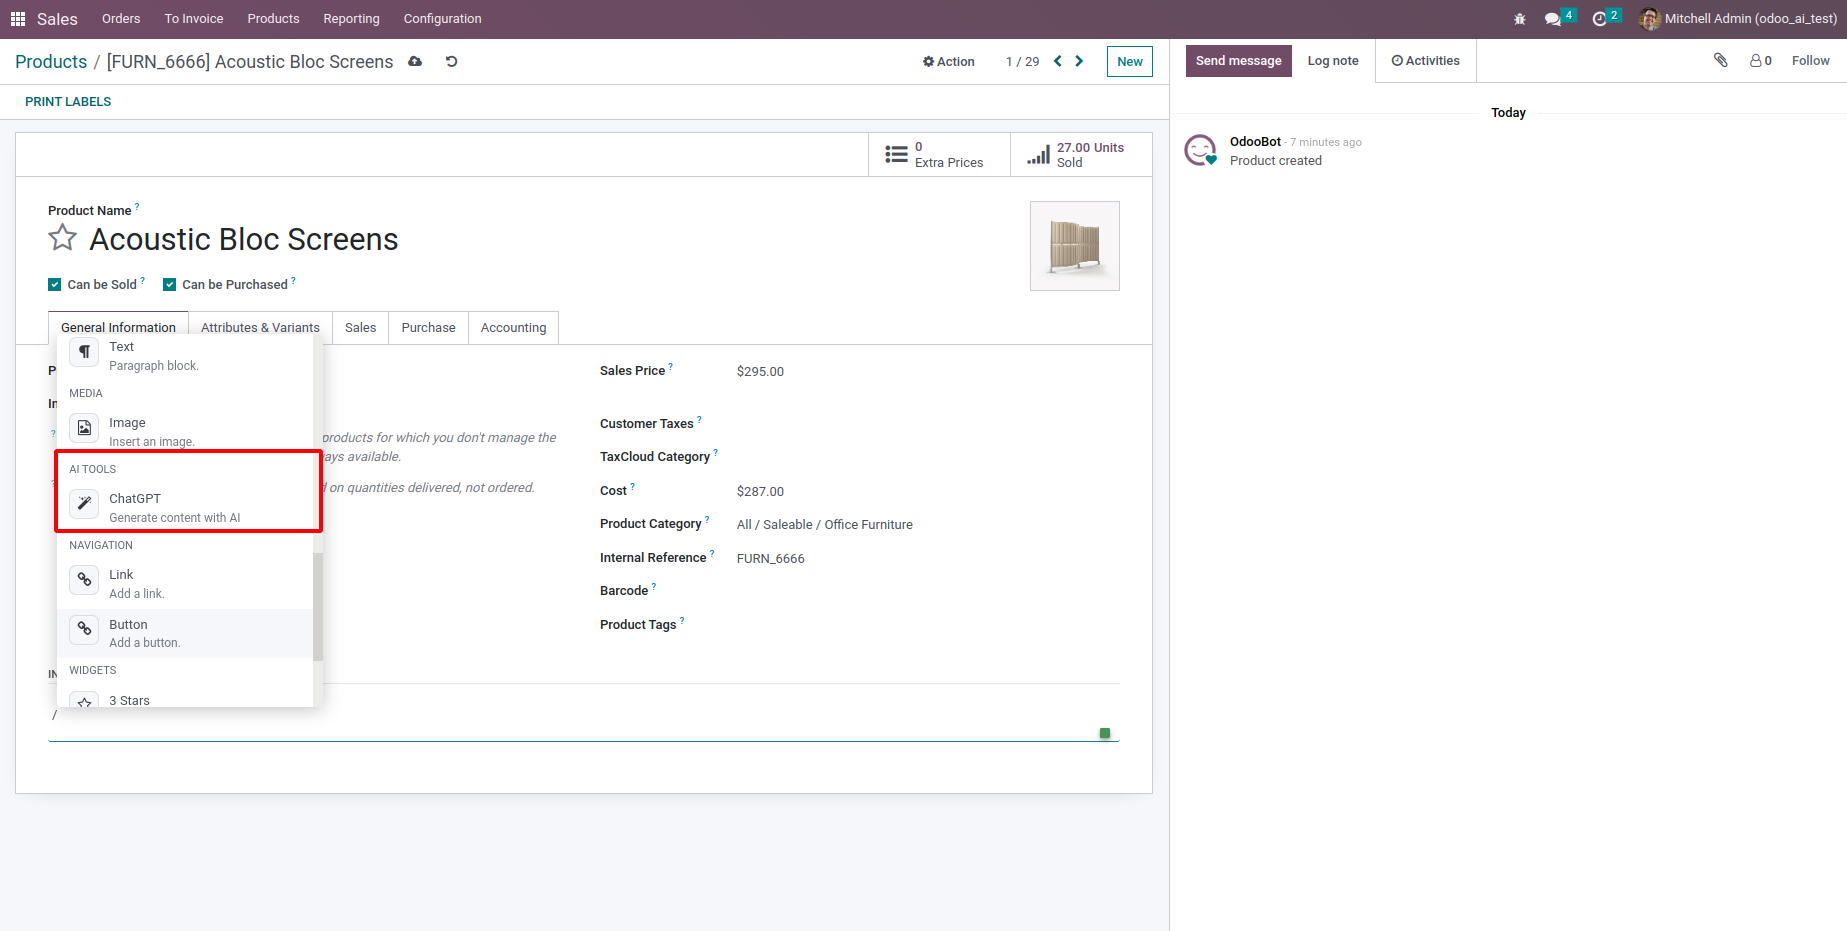Open the TaxCloud Category field
This screenshot has height=931, width=1847.
point(927,457)
